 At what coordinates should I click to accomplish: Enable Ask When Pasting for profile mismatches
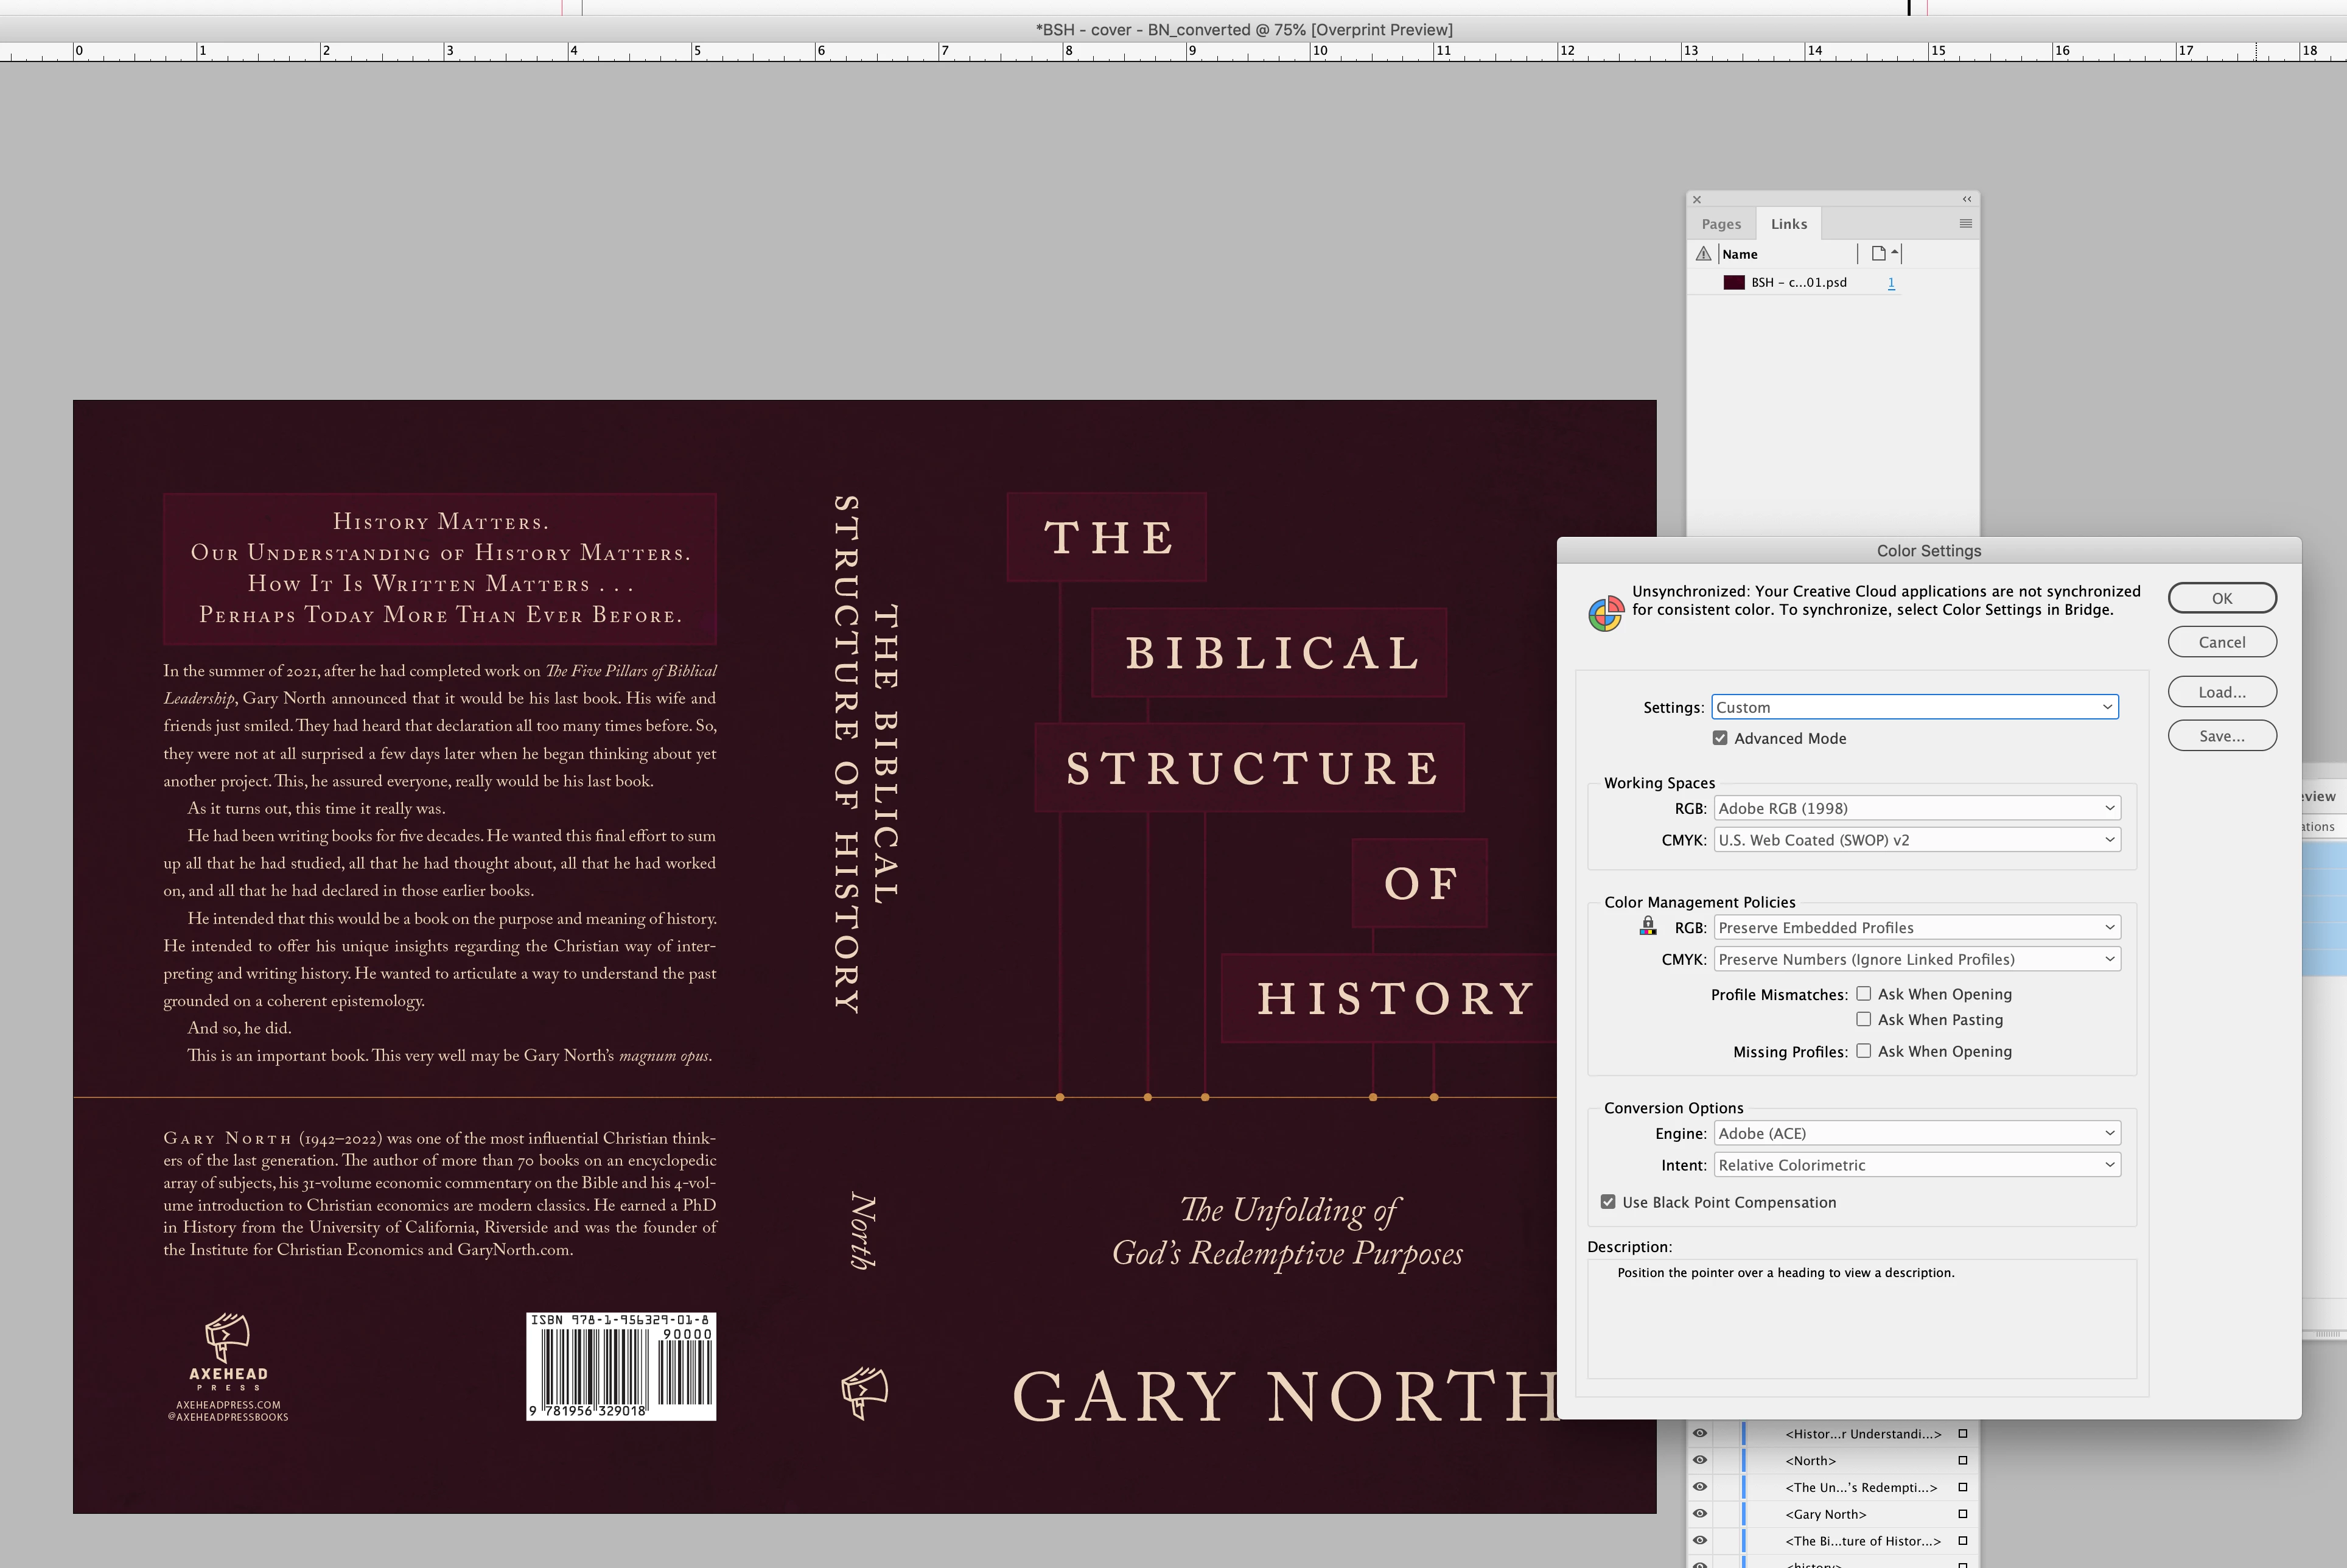(1863, 1019)
